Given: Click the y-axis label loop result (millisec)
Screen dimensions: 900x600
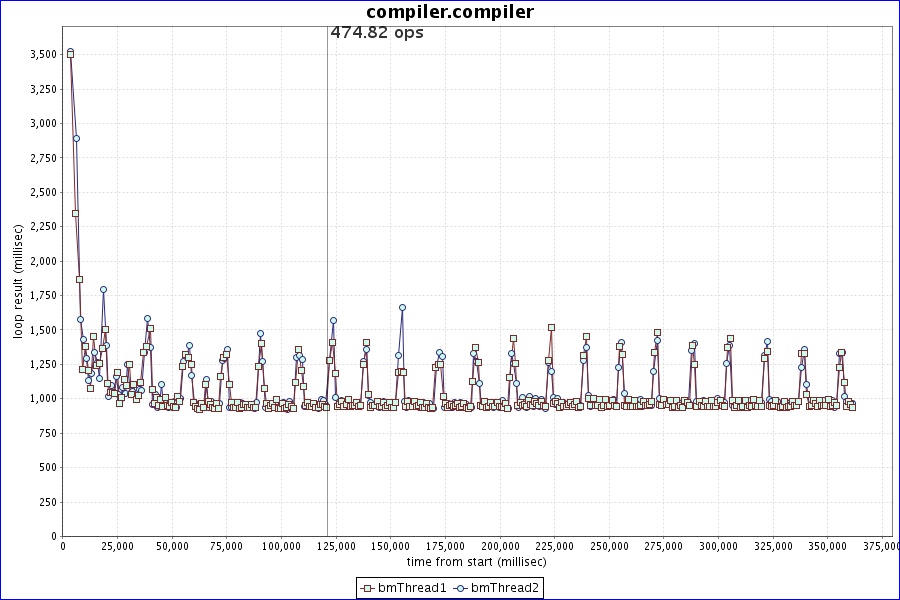Looking at the screenshot, I should [x=18, y=281].
